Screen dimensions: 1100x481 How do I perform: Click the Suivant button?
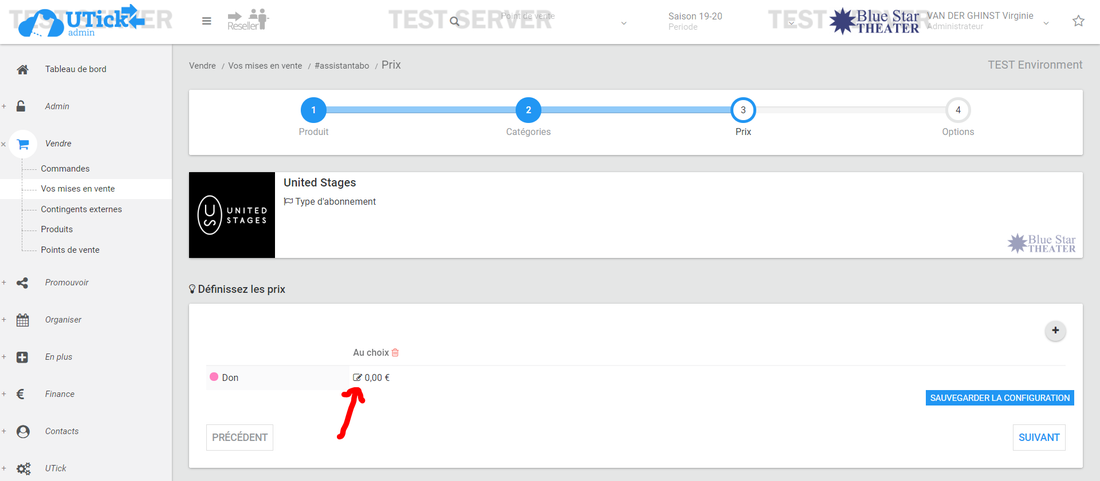(x=1038, y=437)
